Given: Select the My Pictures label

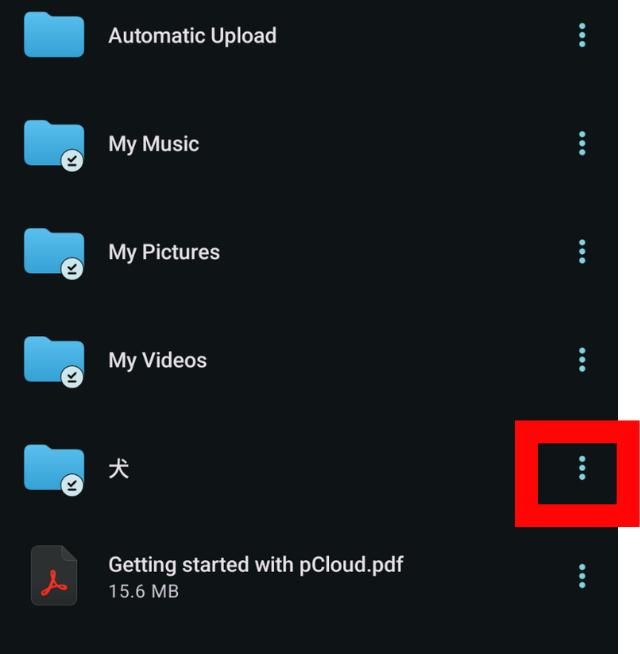Looking at the screenshot, I should click(164, 252).
